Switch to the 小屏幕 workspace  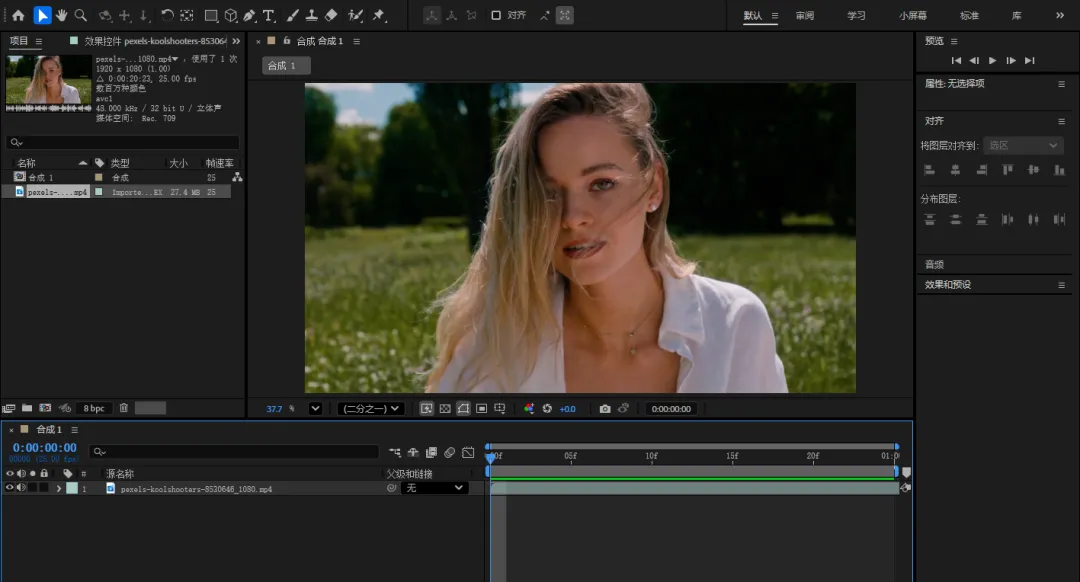tap(912, 16)
